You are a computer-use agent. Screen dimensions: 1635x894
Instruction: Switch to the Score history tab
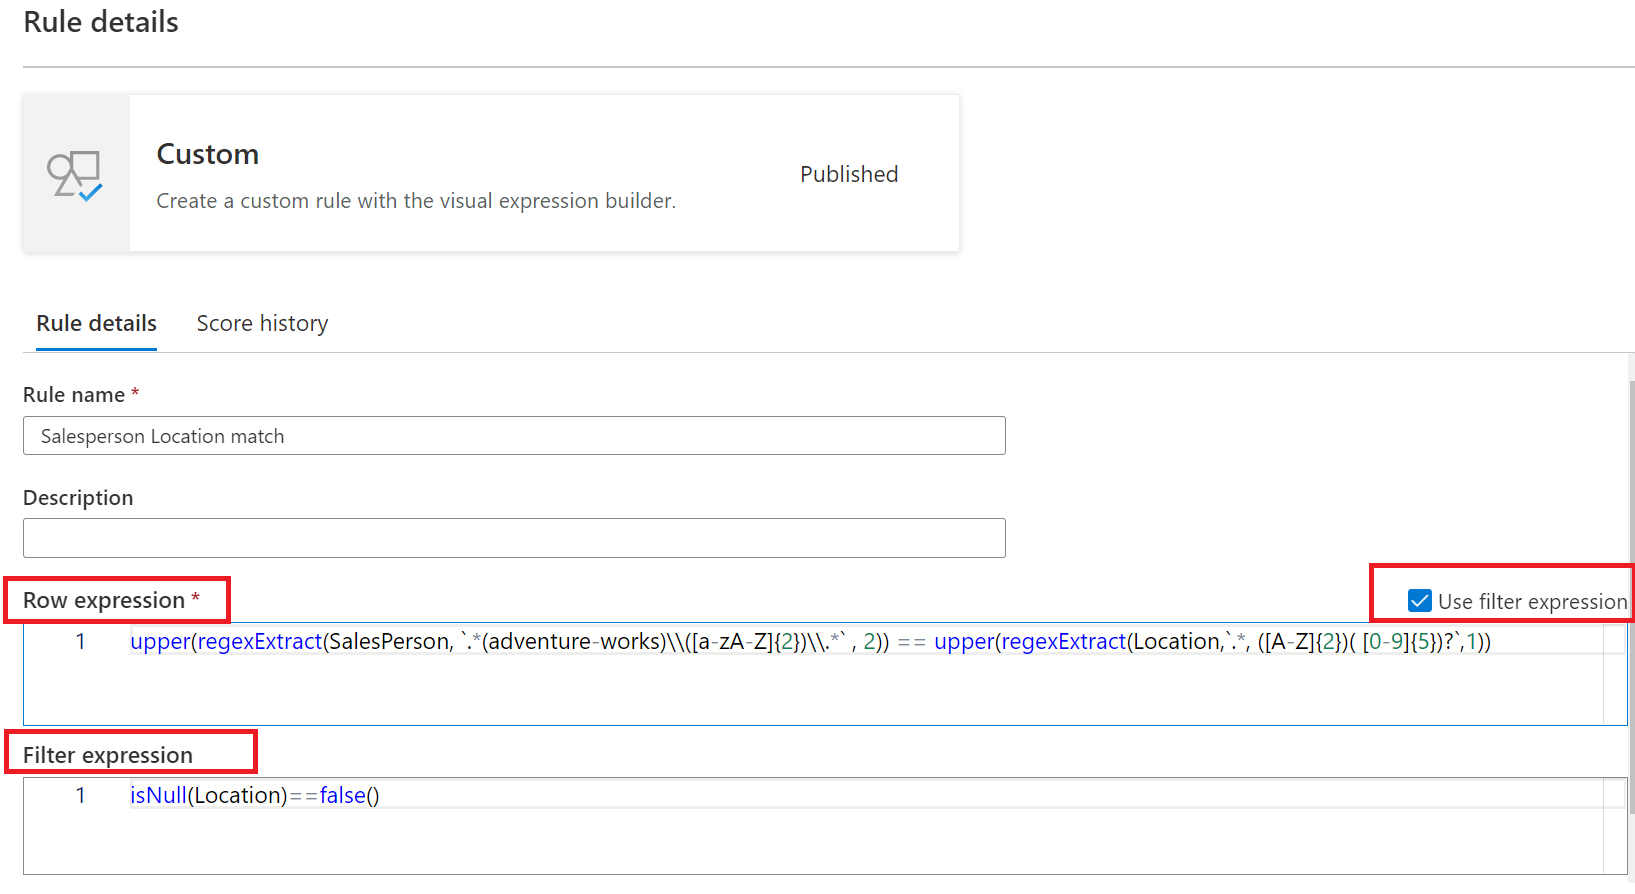click(262, 323)
